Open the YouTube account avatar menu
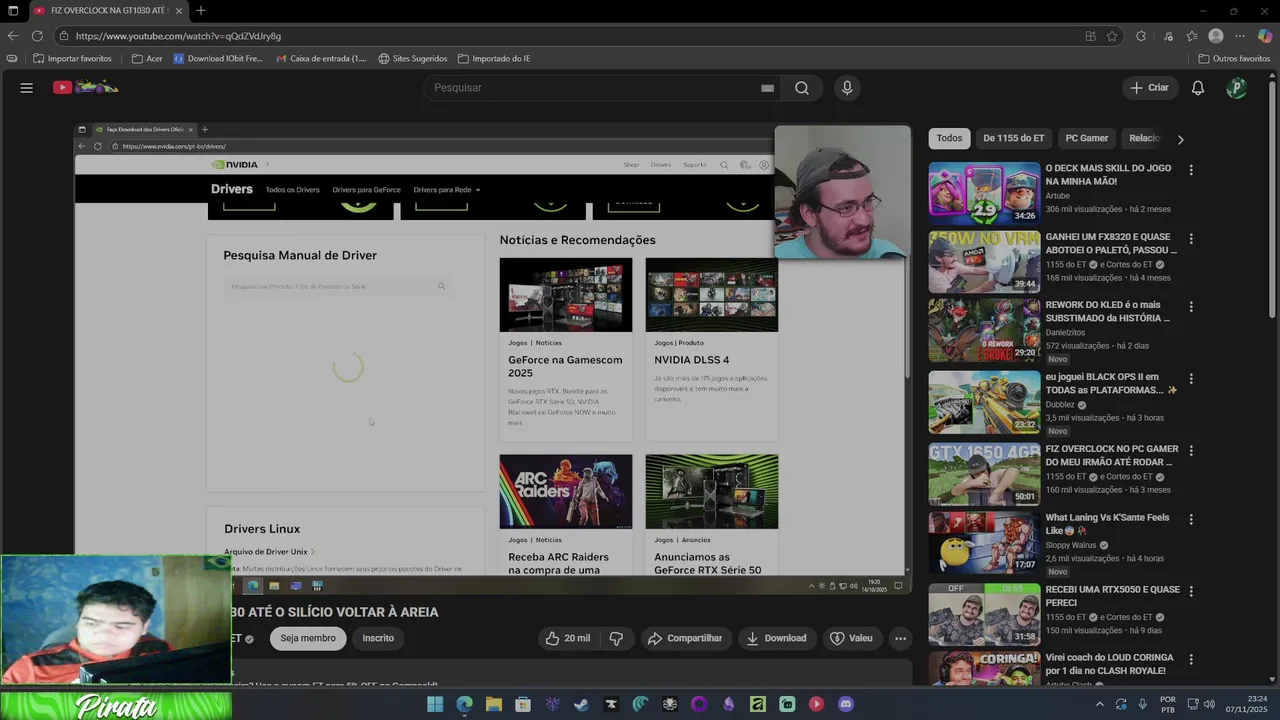 tap(1237, 88)
